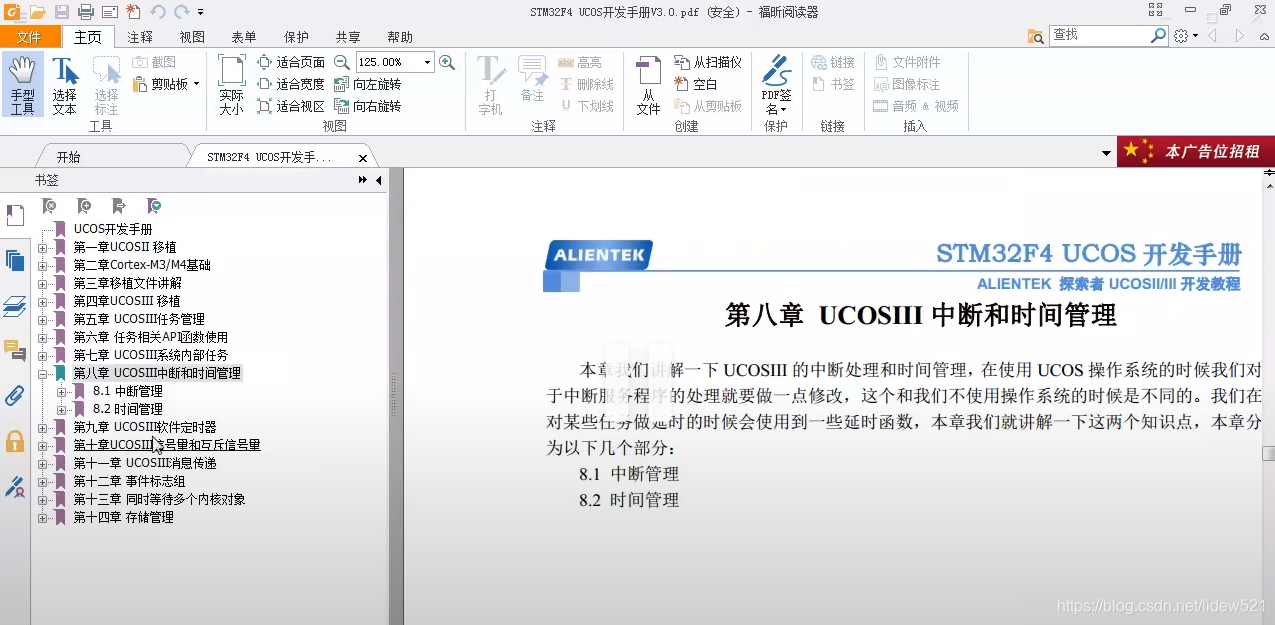This screenshot has height=625, width=1275.
Task: Create PDF from scanner (从扫描仪)
Action: point(708,62)
